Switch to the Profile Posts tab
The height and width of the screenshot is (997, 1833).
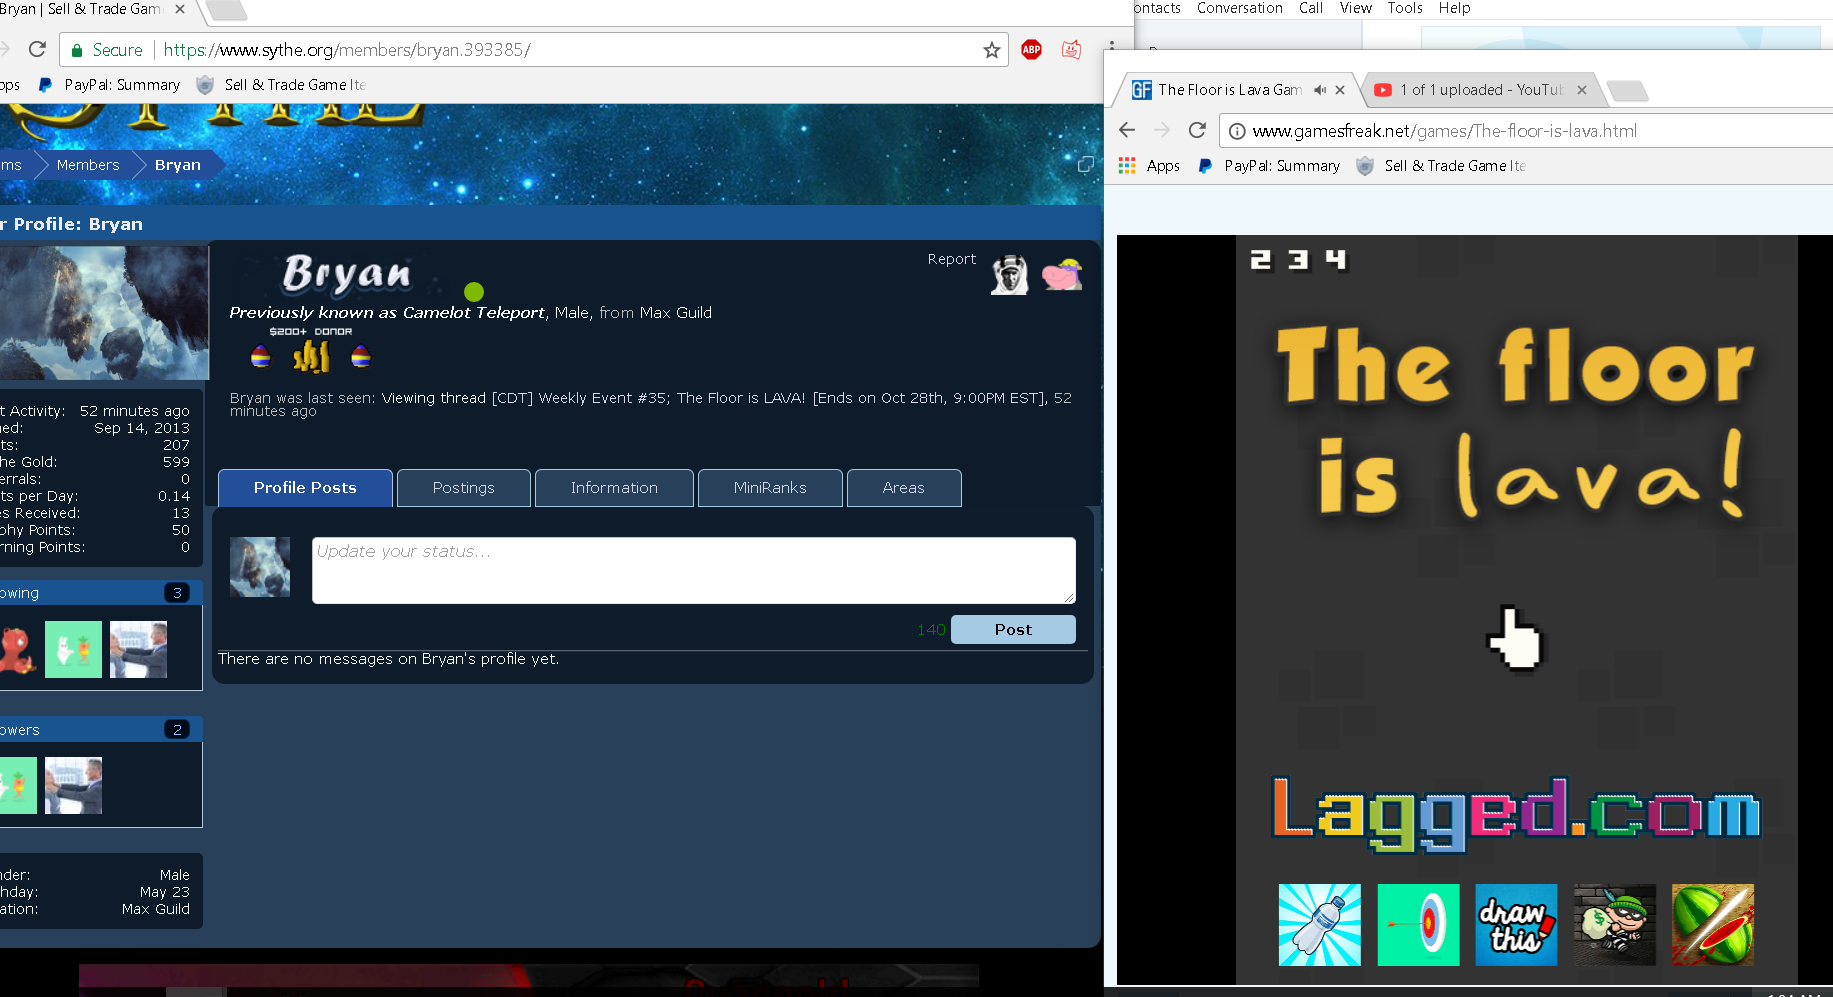click(x=305, y=488)
